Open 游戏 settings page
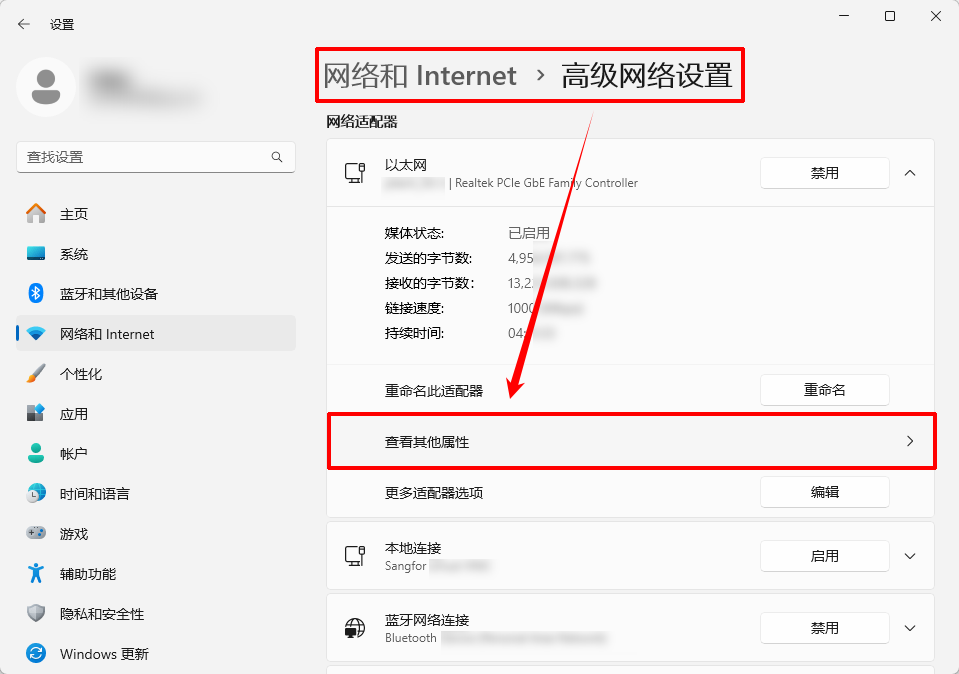Image resolution: width=959 pixels, height=674 pixels. click(x=156, y=533)
